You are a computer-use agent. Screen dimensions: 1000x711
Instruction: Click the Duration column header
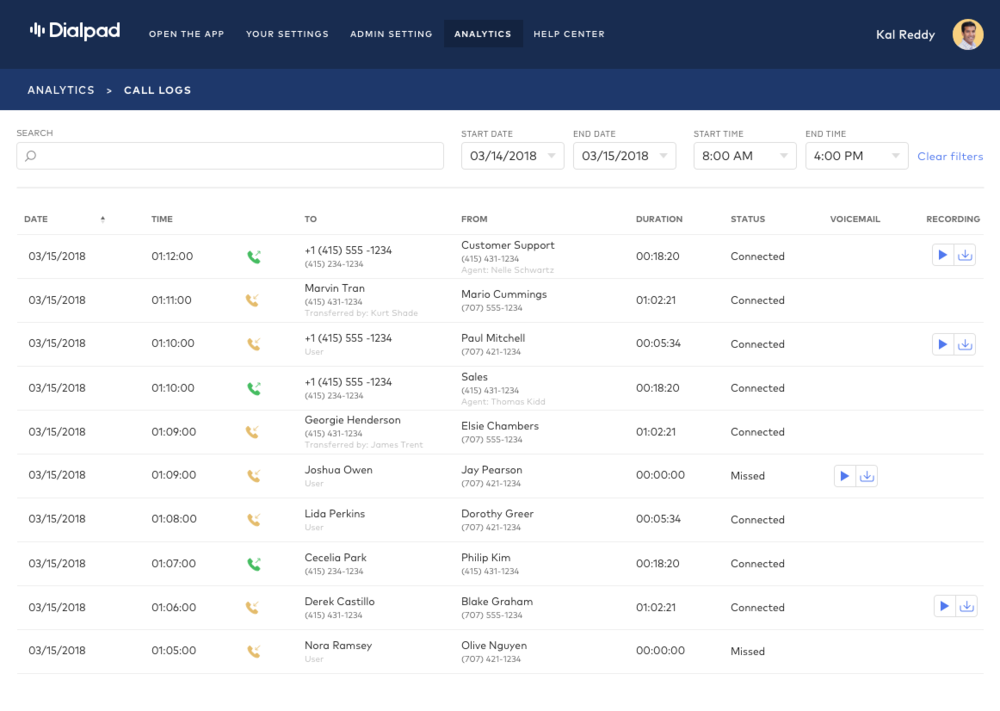659,219
